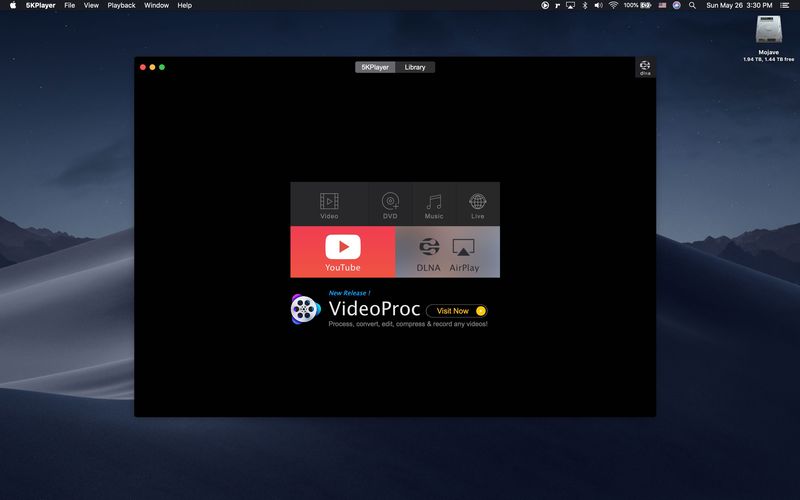Viewport: 800px width, 500px height.
Task: Select the Mojave drive on desktop
Action: click(x=768, y=38)
